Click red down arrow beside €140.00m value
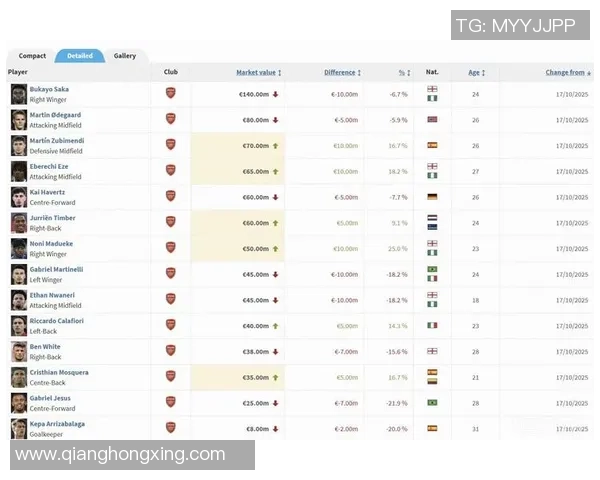Image resolution: width=600 pixels, height=480 pixels. (275, 94)
